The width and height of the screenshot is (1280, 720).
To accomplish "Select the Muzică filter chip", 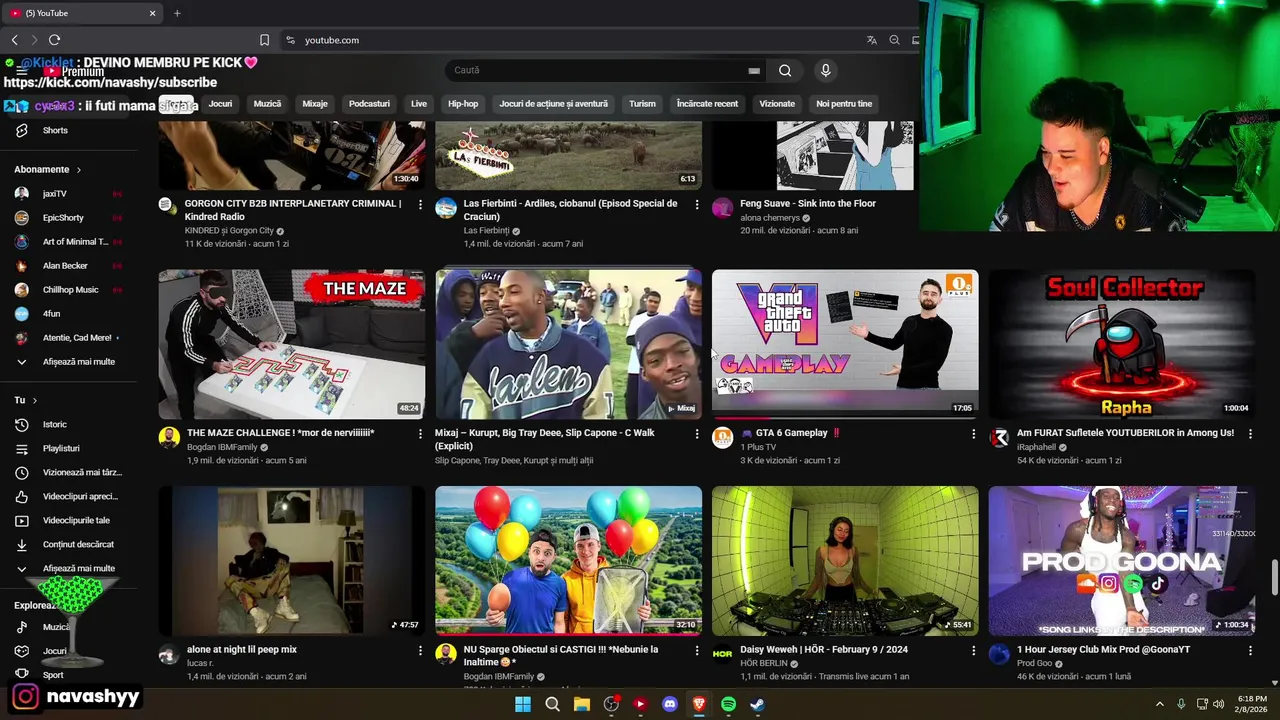I will point(267,104).
